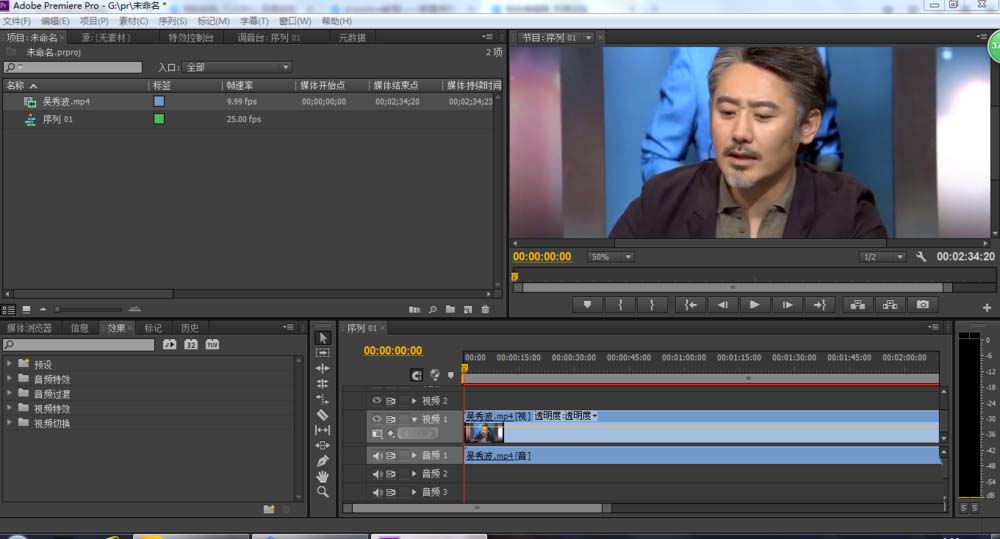Filter by YUV effects in Effects panel
Viewport: 1000px width, 539px height.
tap(212, 344)
